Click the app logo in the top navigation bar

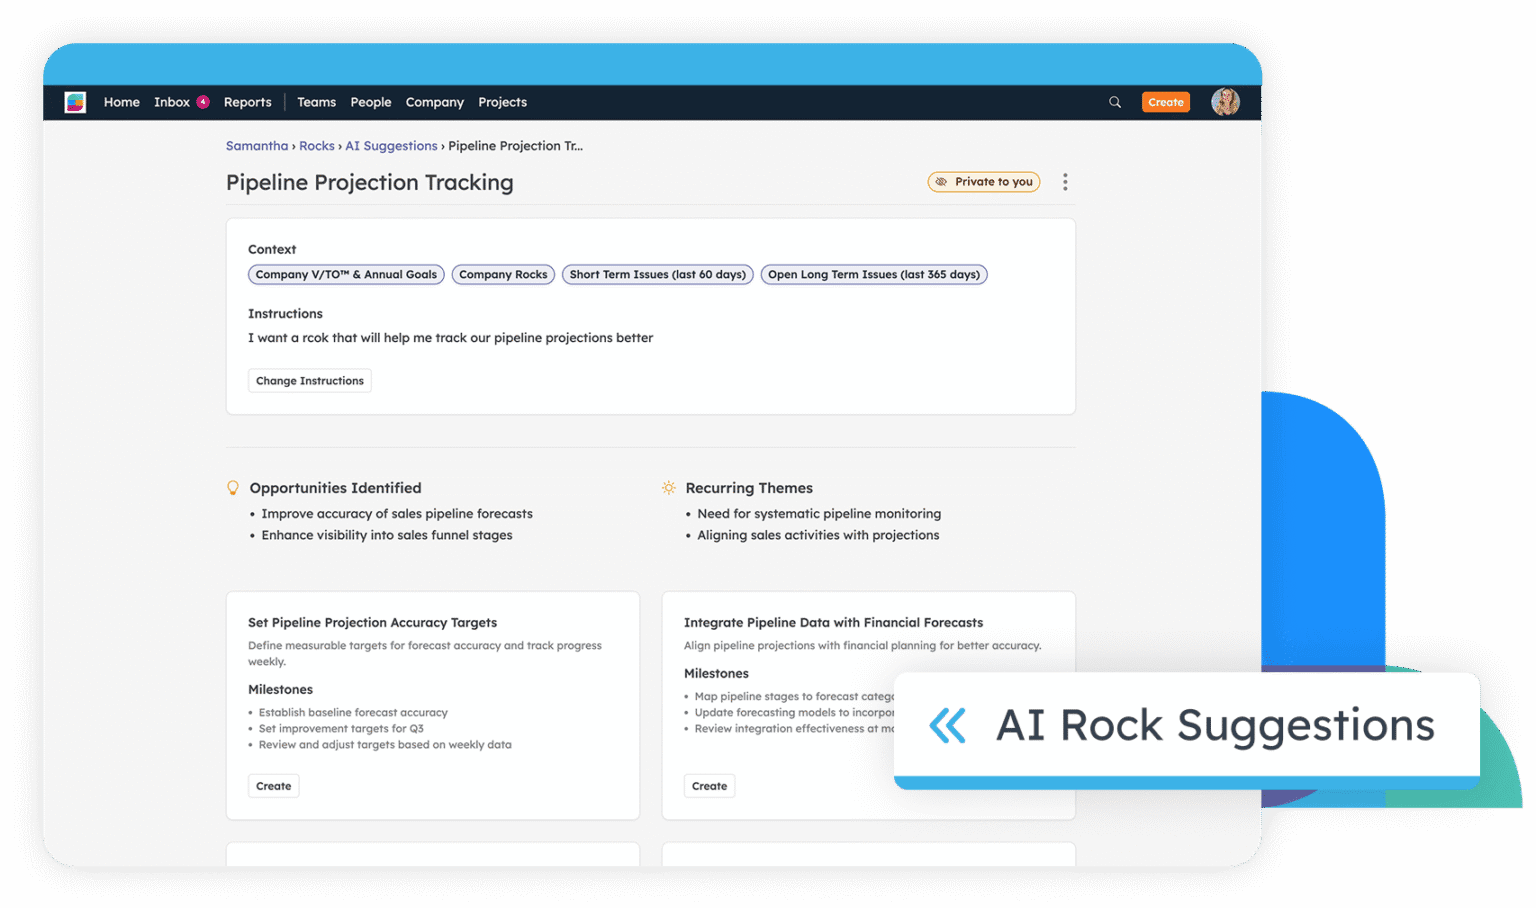coord(75,101)
